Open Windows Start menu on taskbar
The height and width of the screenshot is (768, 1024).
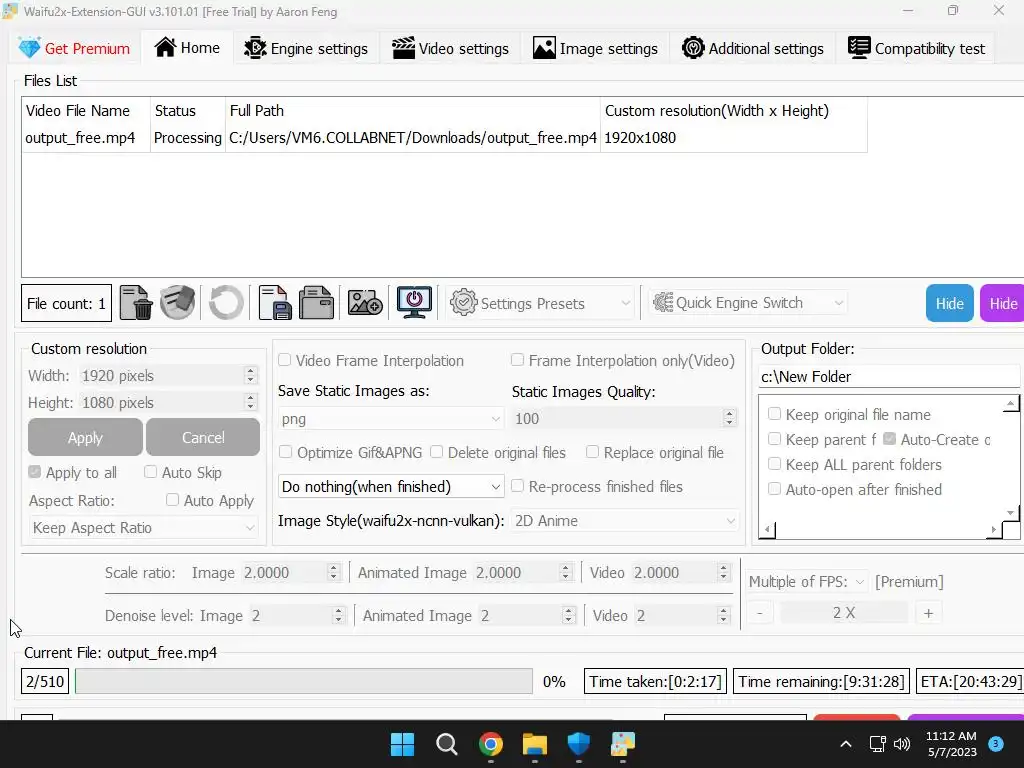click(402, 744)
